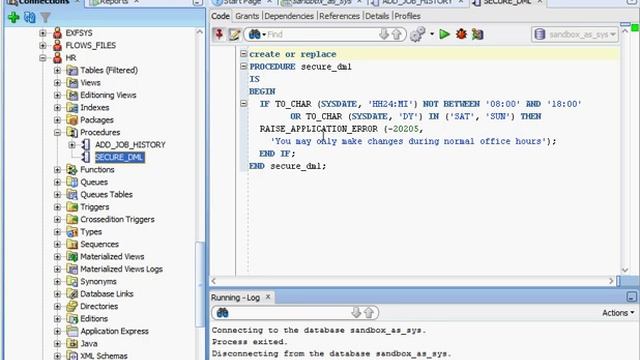Viewport: 640px width, 360px height.
Task: Switch to the References tab
Action: coord(339,16)
